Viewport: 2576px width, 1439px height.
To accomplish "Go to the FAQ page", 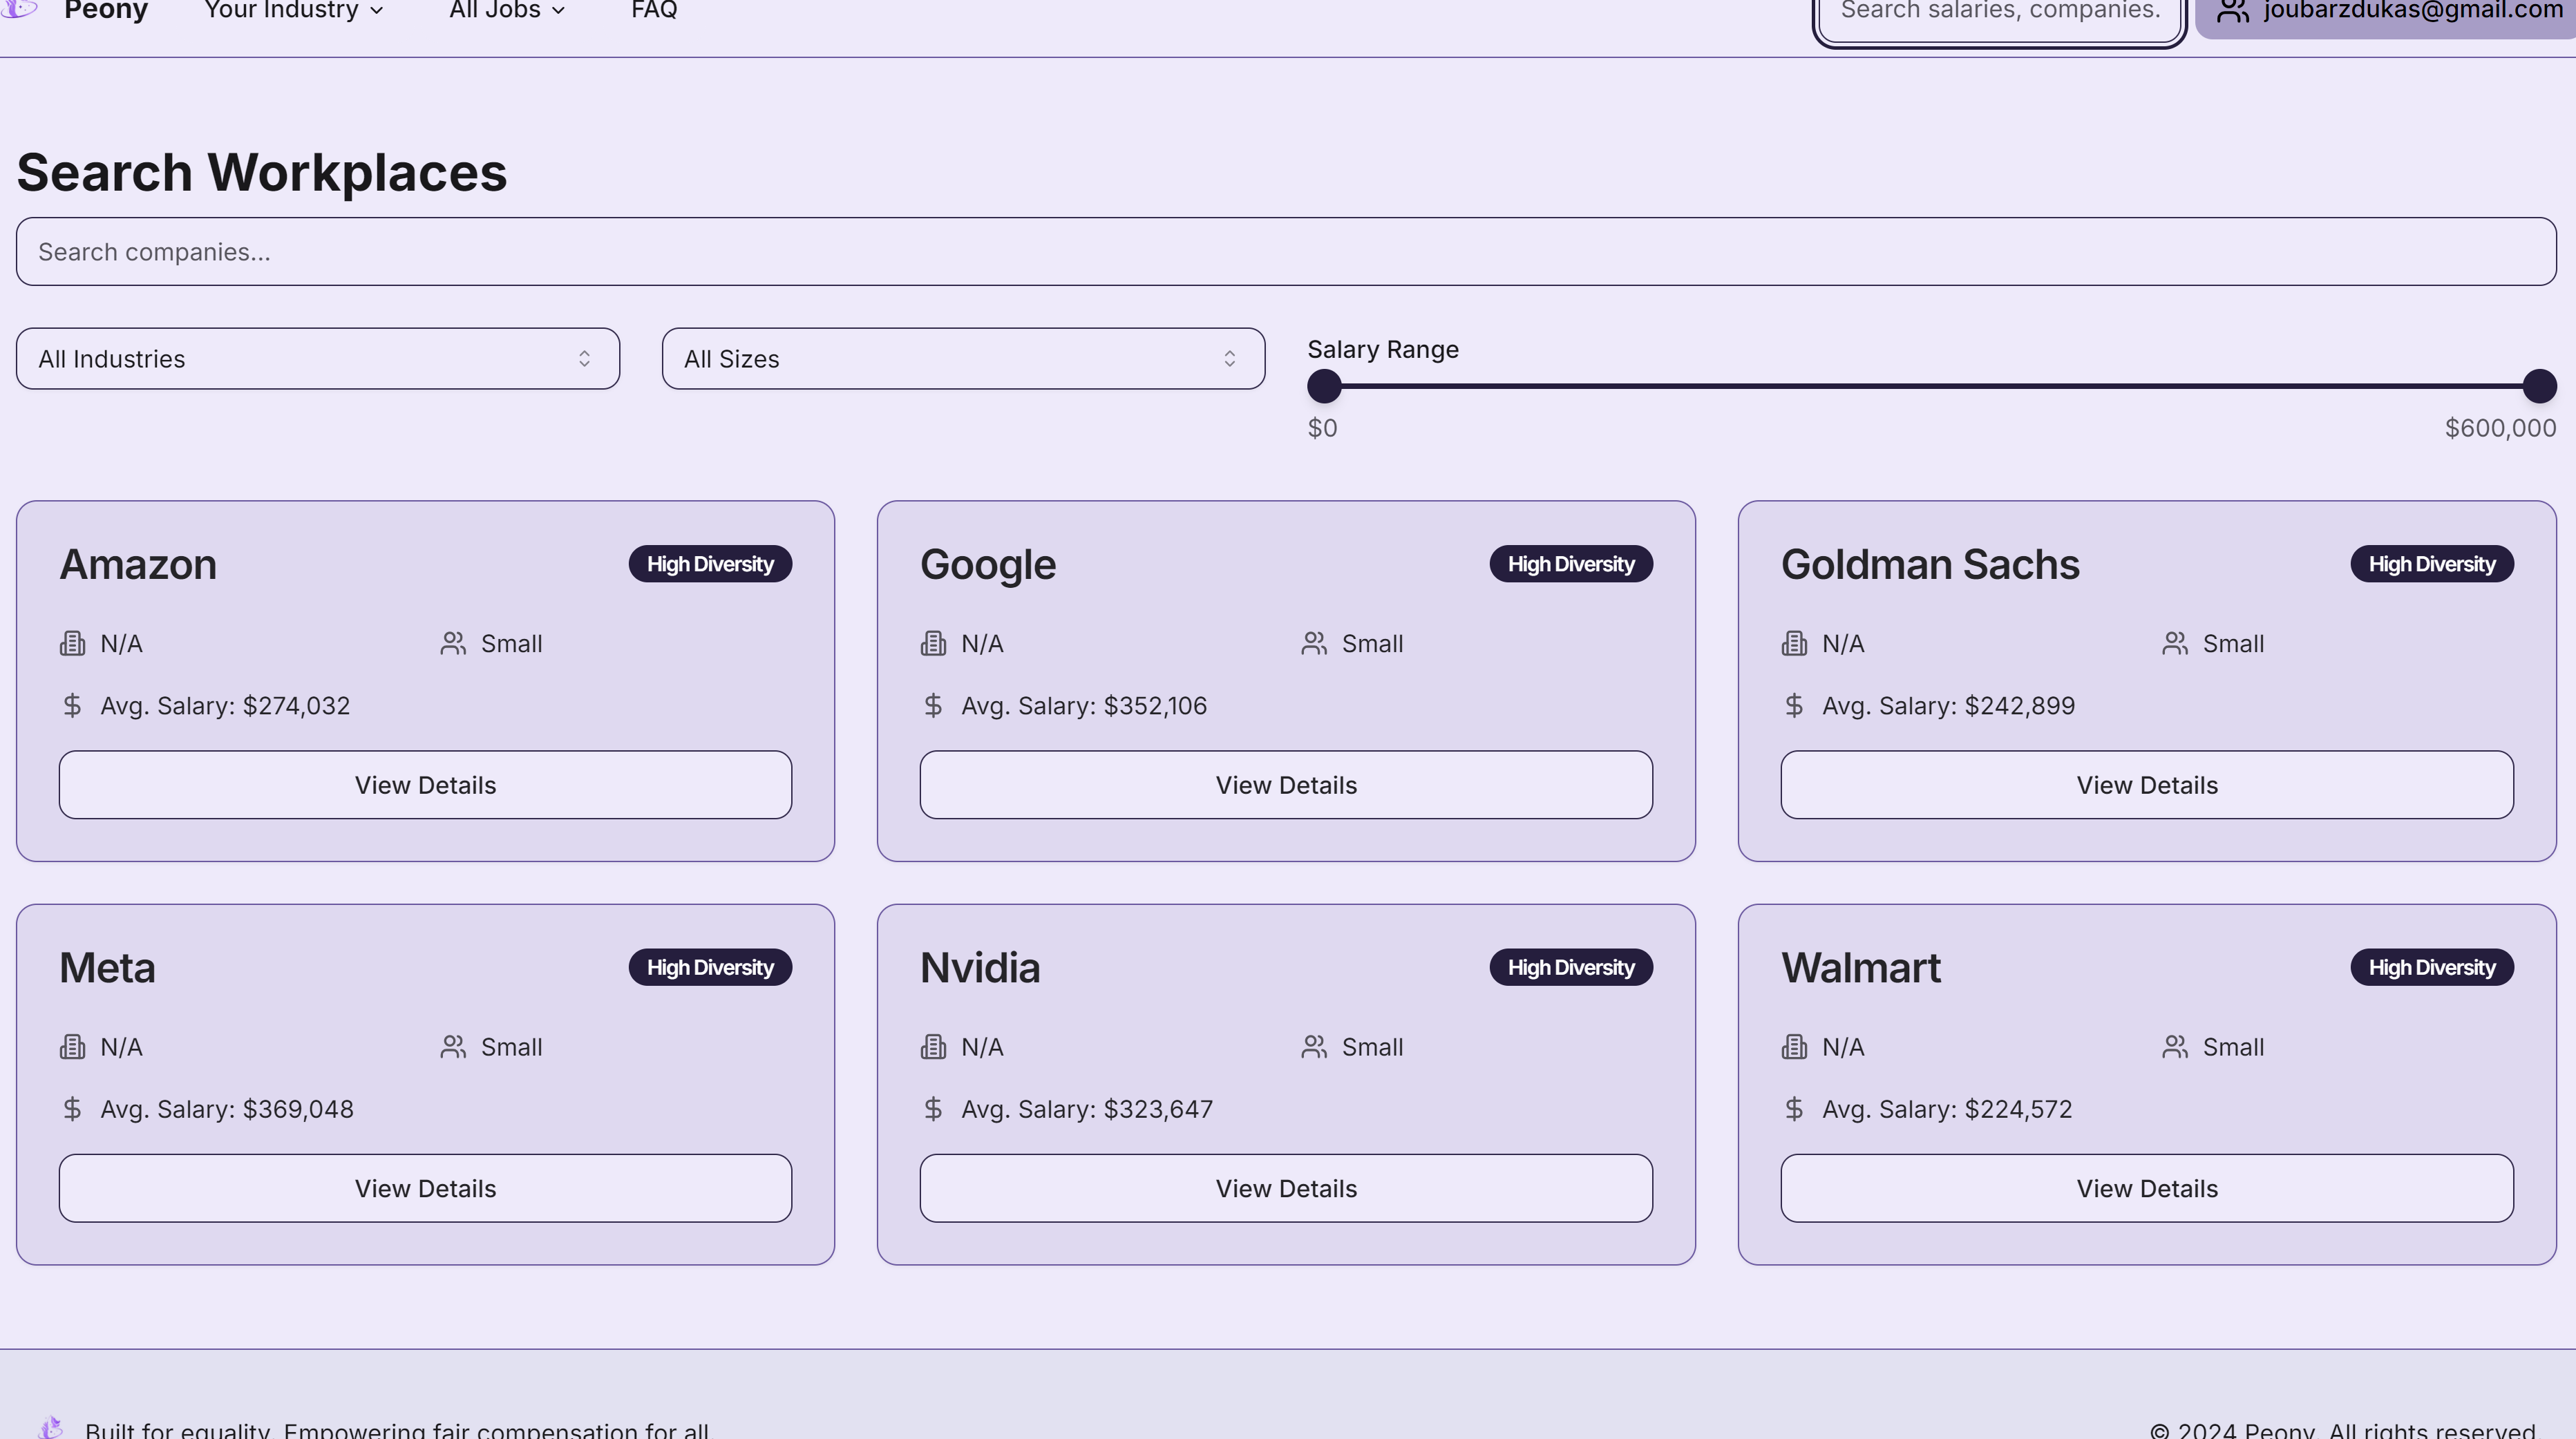I will [x=654, y=11].
